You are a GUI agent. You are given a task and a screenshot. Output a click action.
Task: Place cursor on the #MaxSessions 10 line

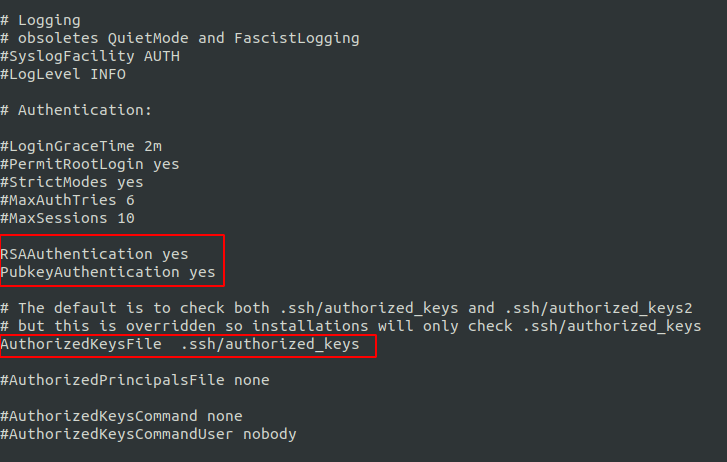coord(68,218)
